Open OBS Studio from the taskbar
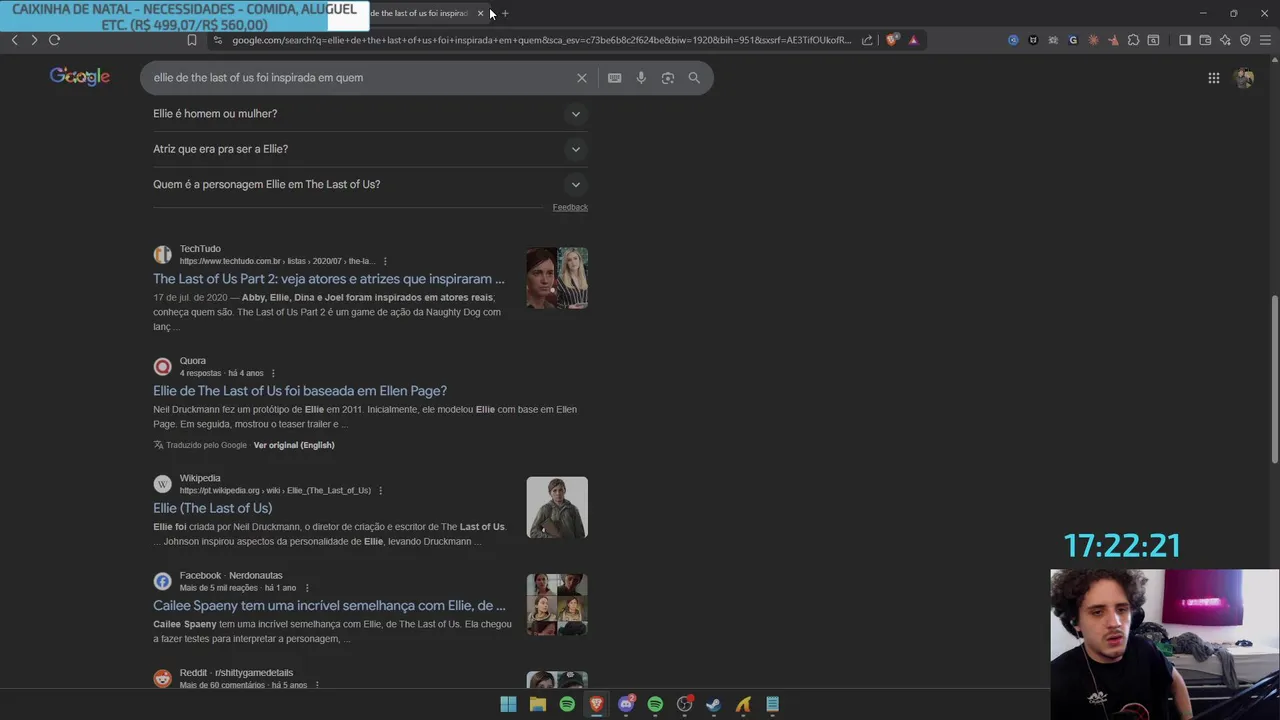The width and height of the screenshot is (1280, 720). point(684,704)
